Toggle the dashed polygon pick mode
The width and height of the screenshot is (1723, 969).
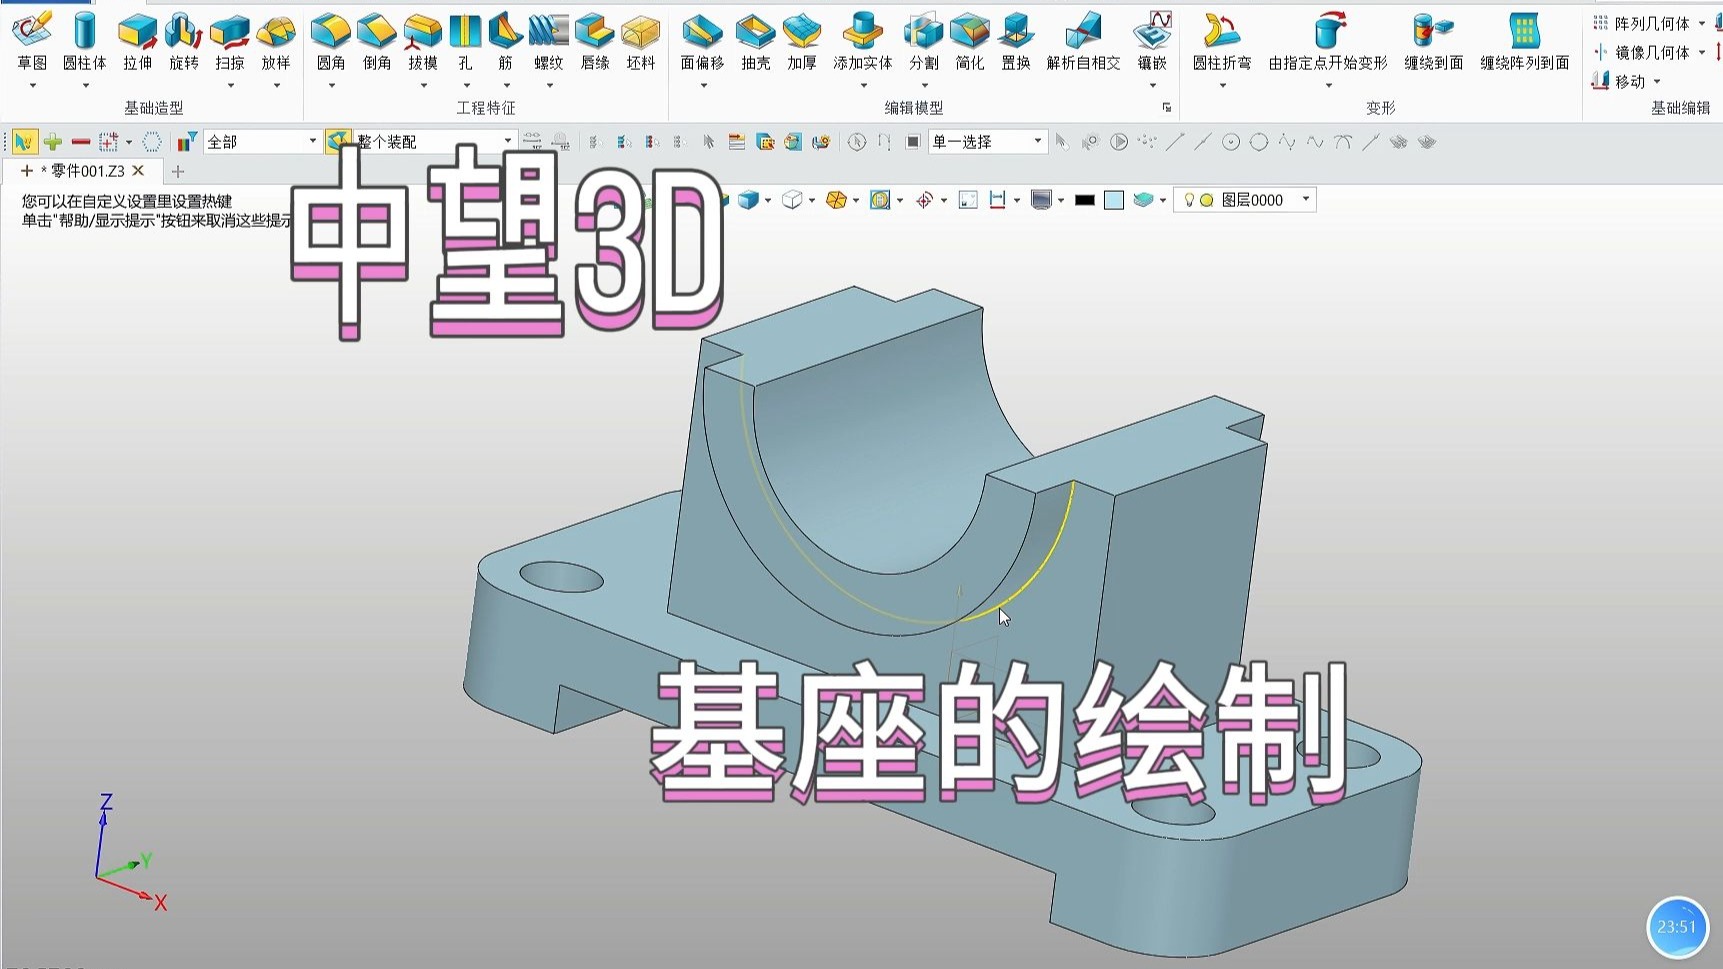click(151, 142)
